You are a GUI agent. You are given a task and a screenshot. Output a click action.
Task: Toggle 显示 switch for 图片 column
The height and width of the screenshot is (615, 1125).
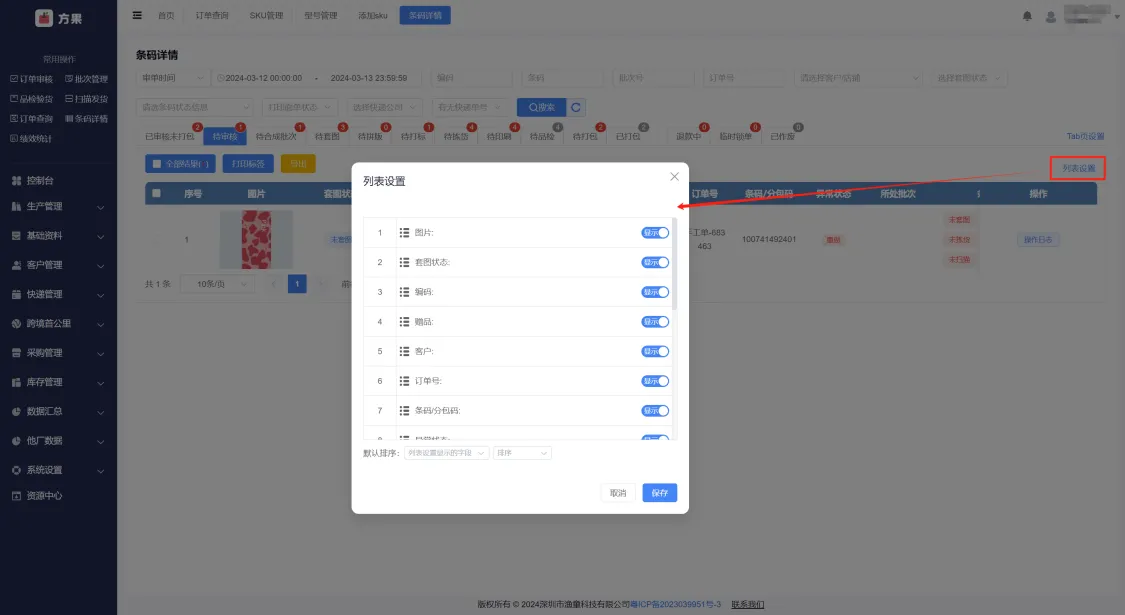tap(655, 233)
